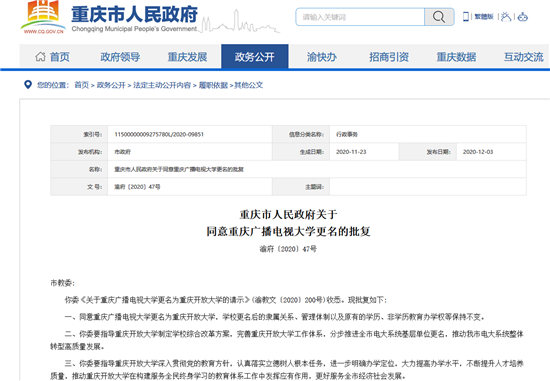Screen dimensions: 550x381
Task: Click the document name in the table
Action: (x=179, y=169)
